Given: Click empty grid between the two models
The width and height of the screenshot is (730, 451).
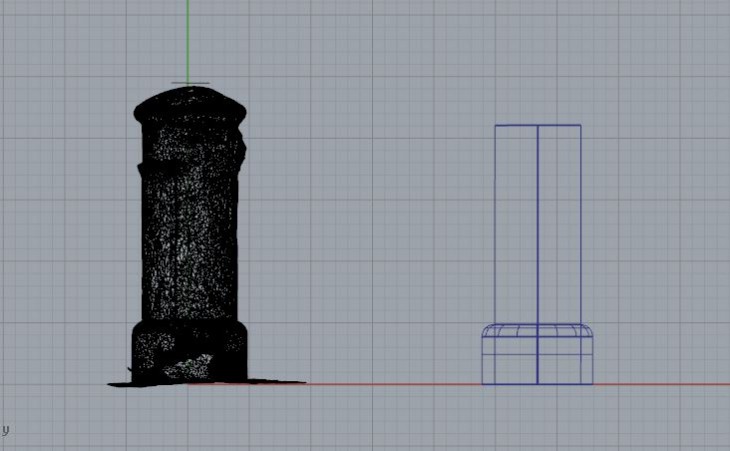Looking at the screenshot, I should (370, 250).
